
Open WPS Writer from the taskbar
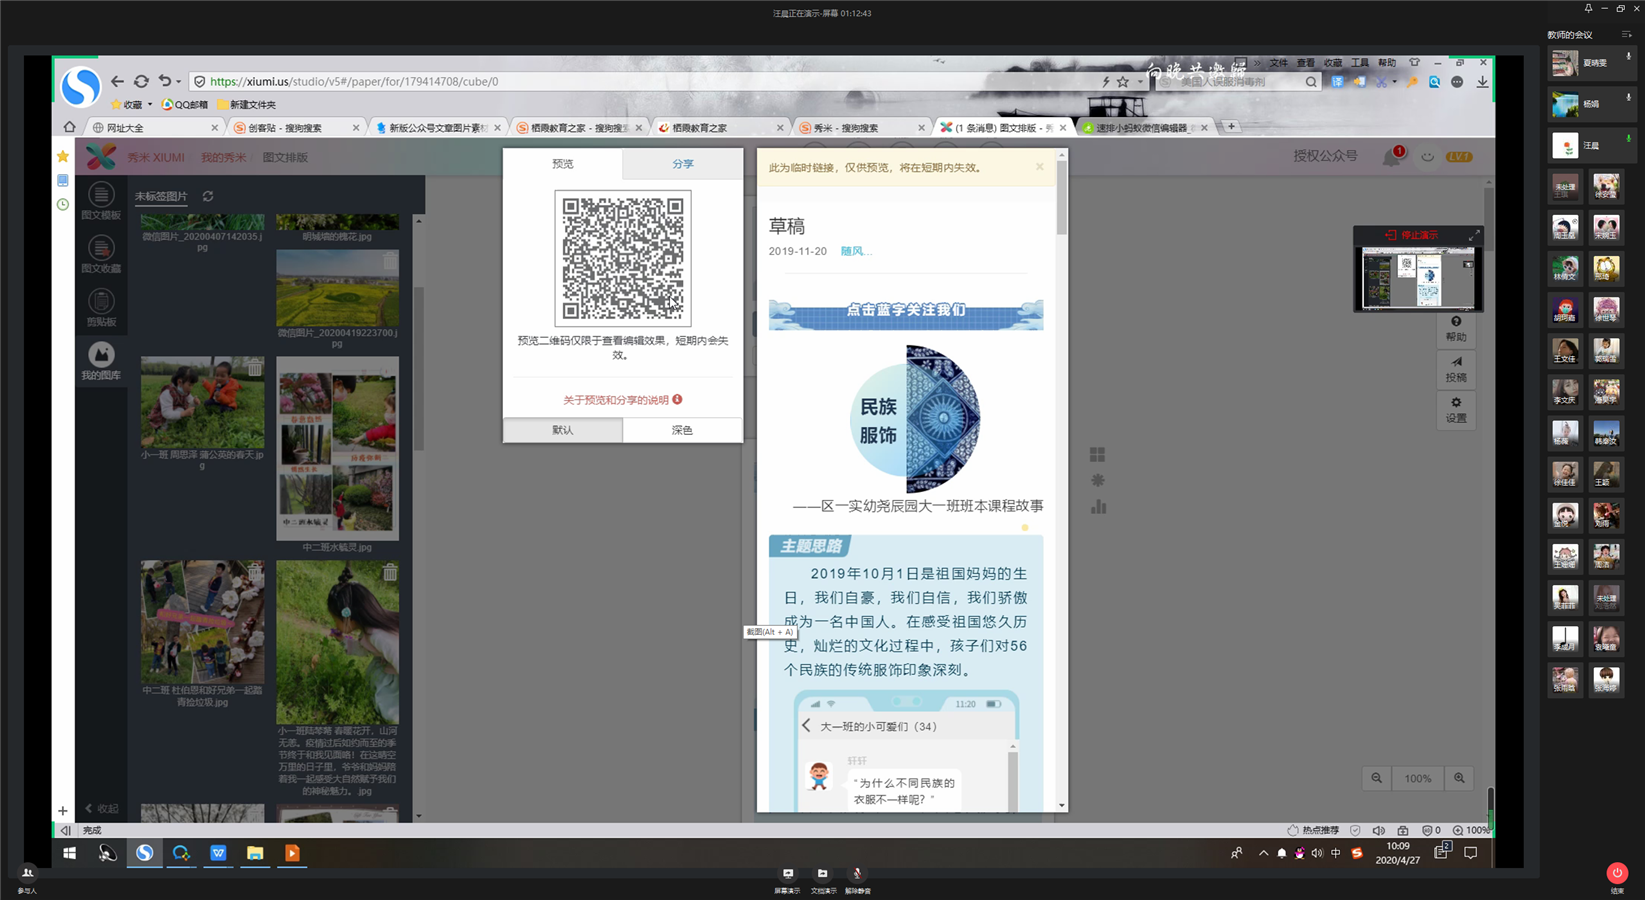[x=218, y=853]
